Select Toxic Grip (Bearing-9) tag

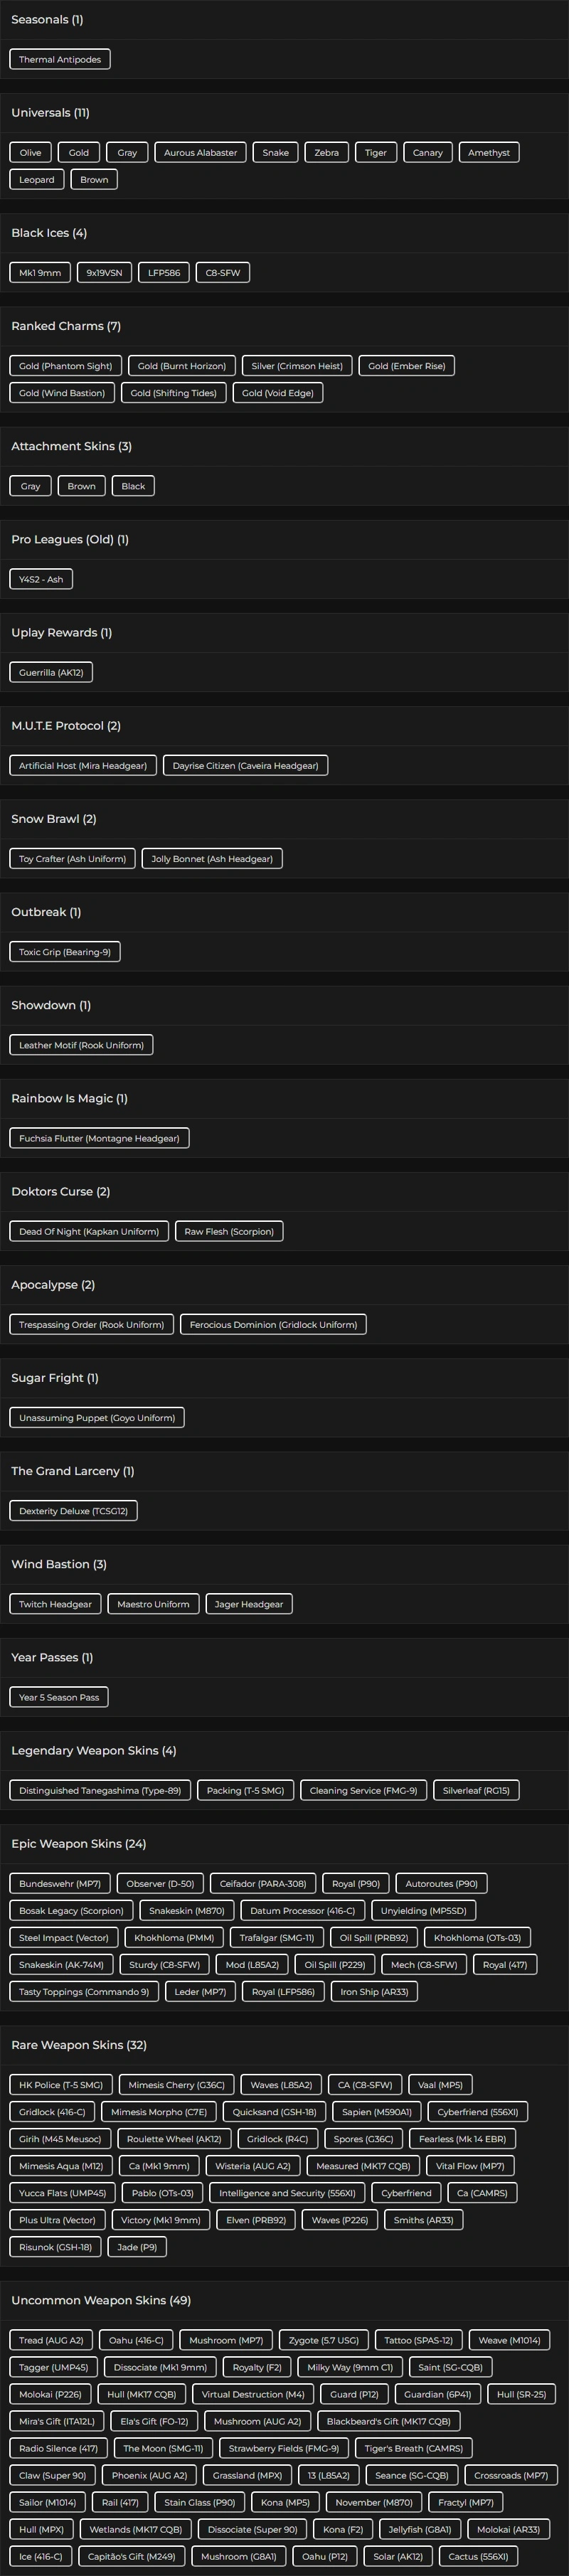[65, 952]
